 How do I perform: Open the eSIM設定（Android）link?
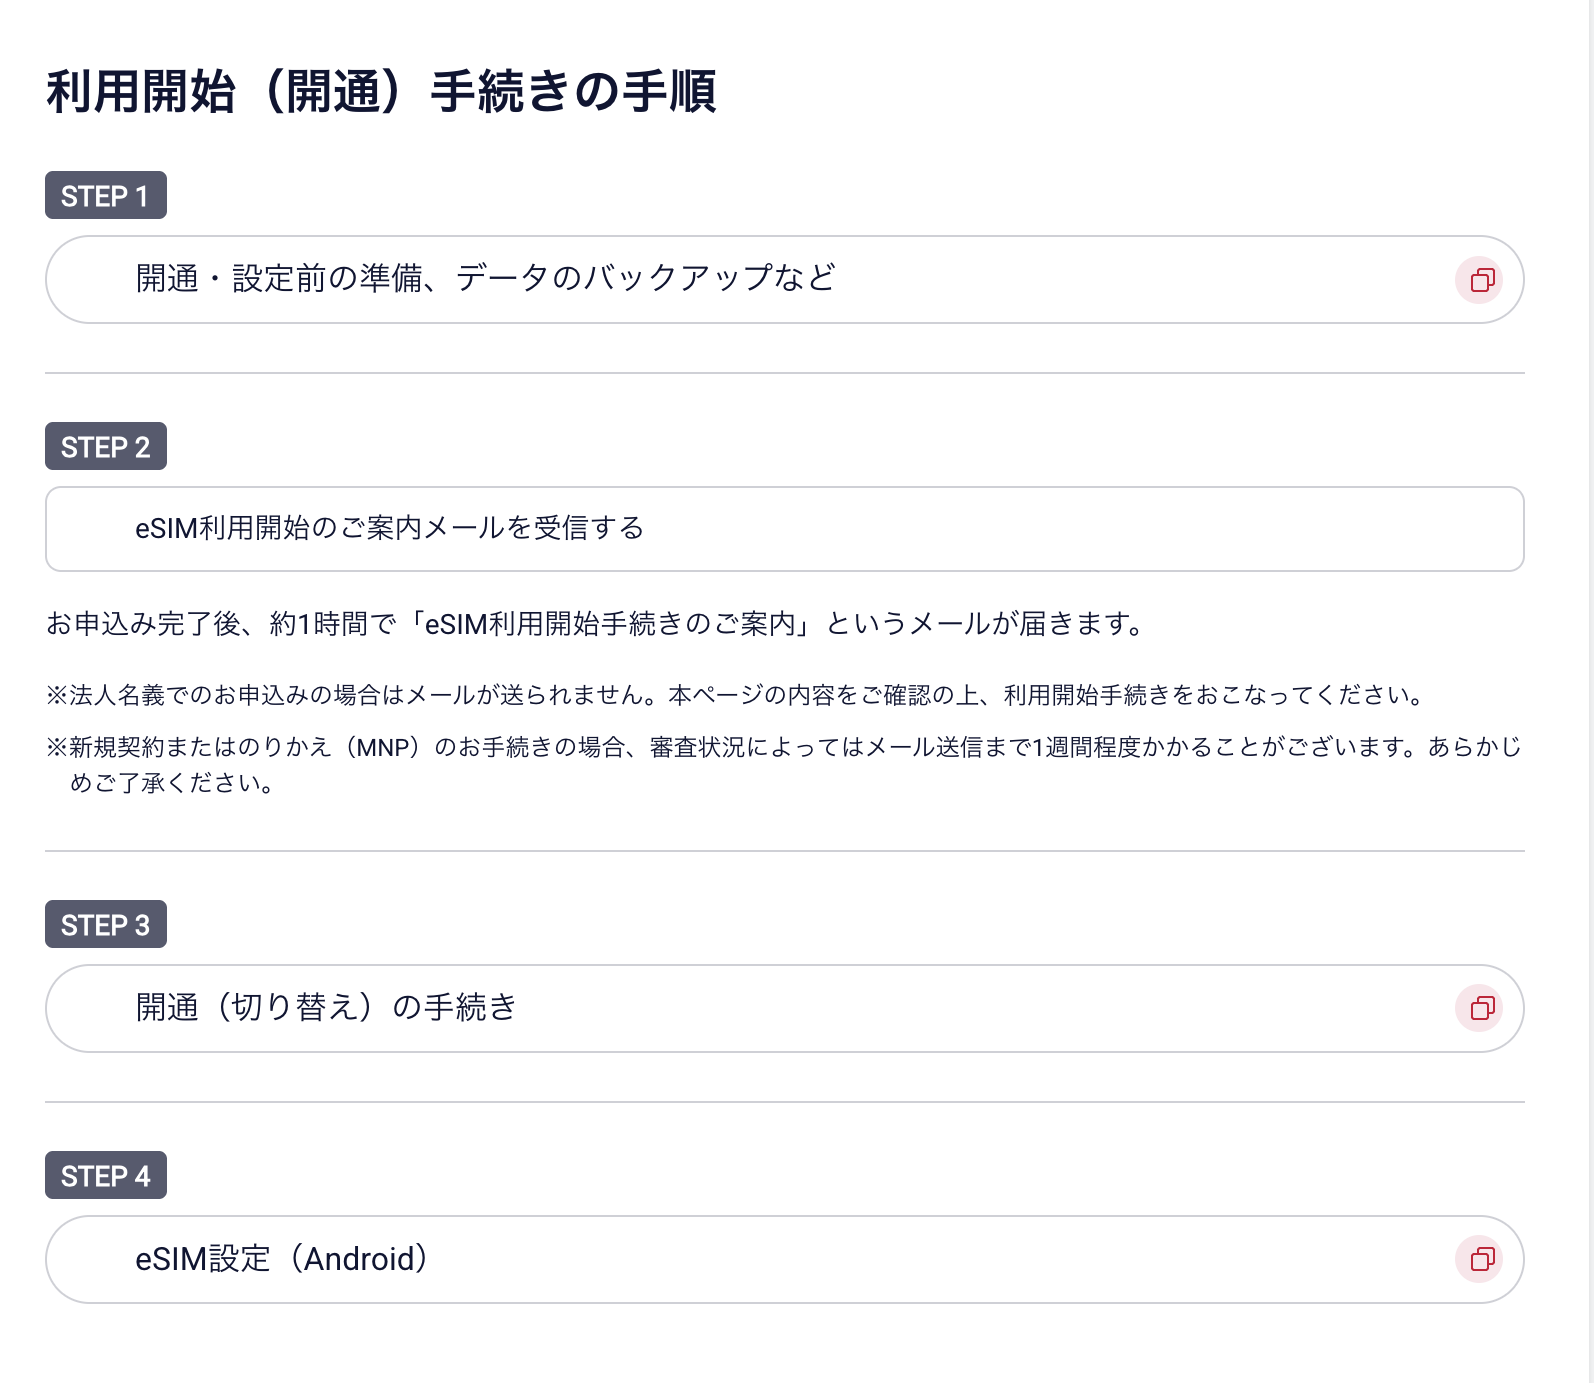pos(282,1259)
